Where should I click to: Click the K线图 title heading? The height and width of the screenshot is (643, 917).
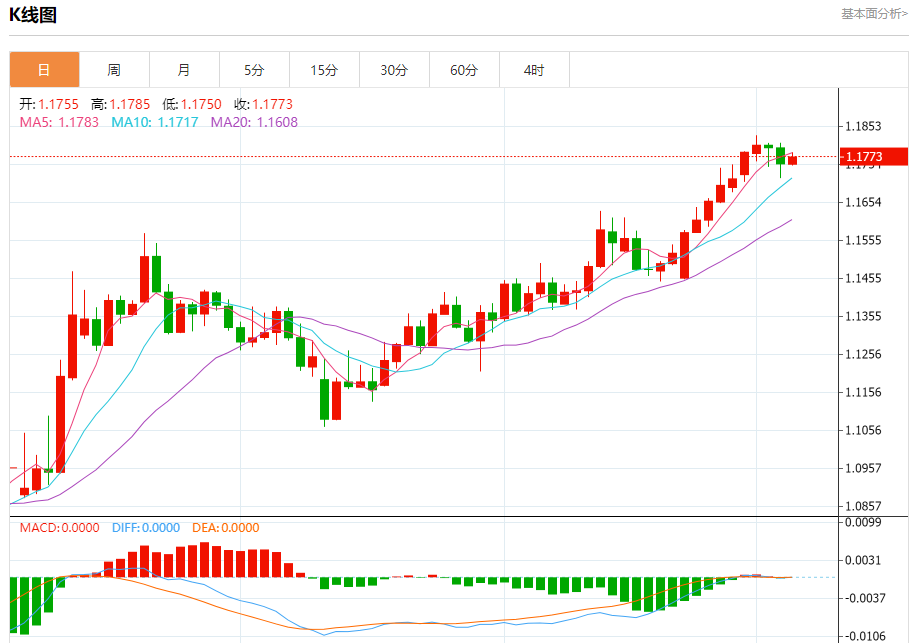pos(33,15)
